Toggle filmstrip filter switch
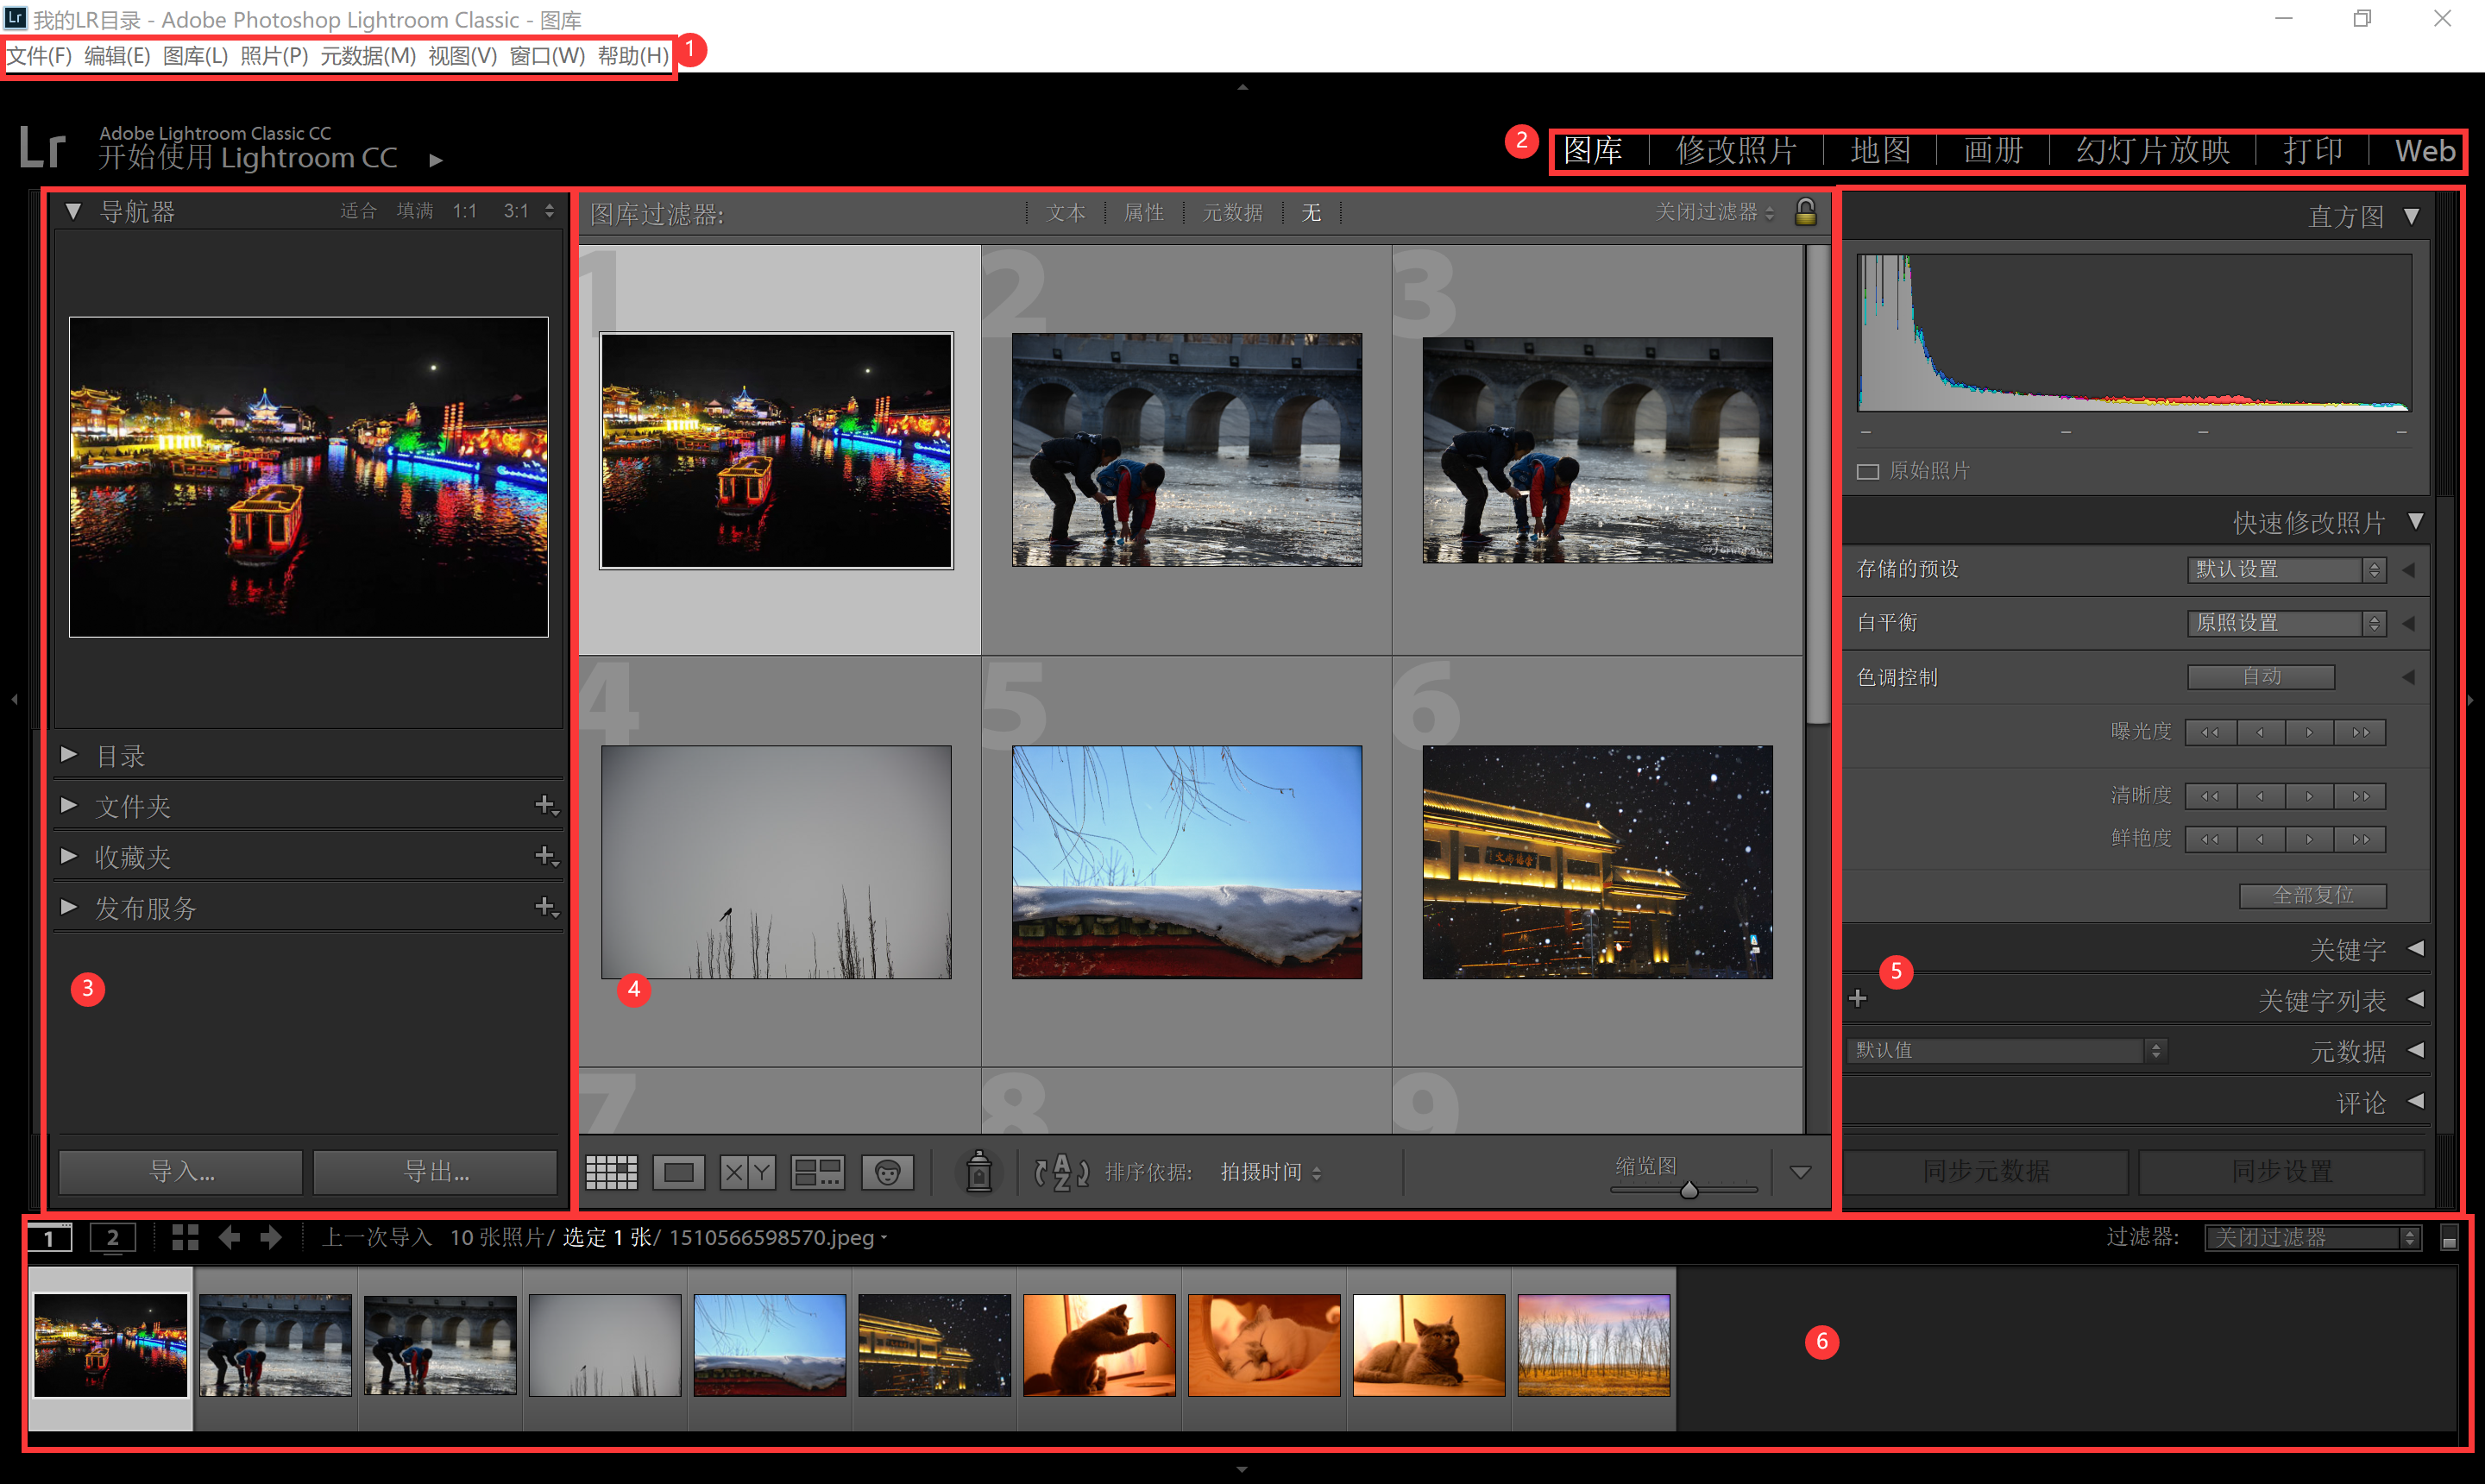Screen dimensions: 2485x1484 tap(2449, 1238)
